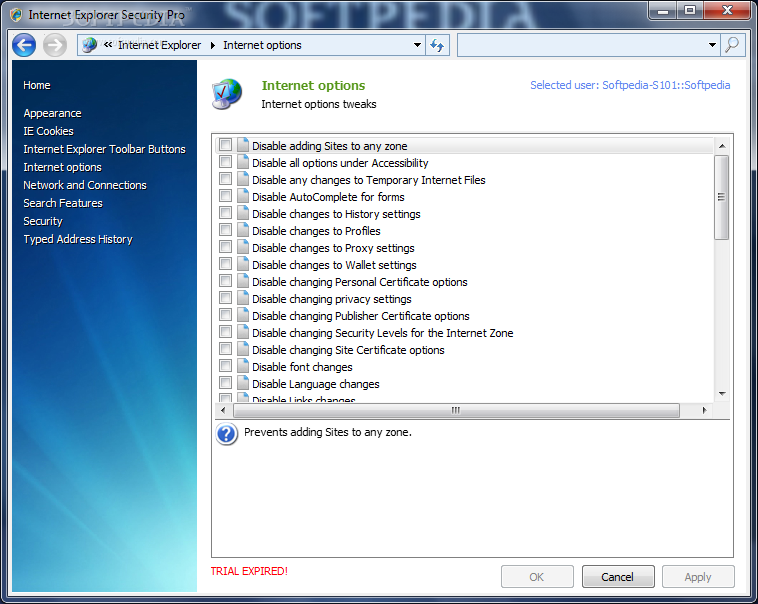Check Disable adding Sites to any zone
This screenshot has height=604, width=758.
(225, 145)
